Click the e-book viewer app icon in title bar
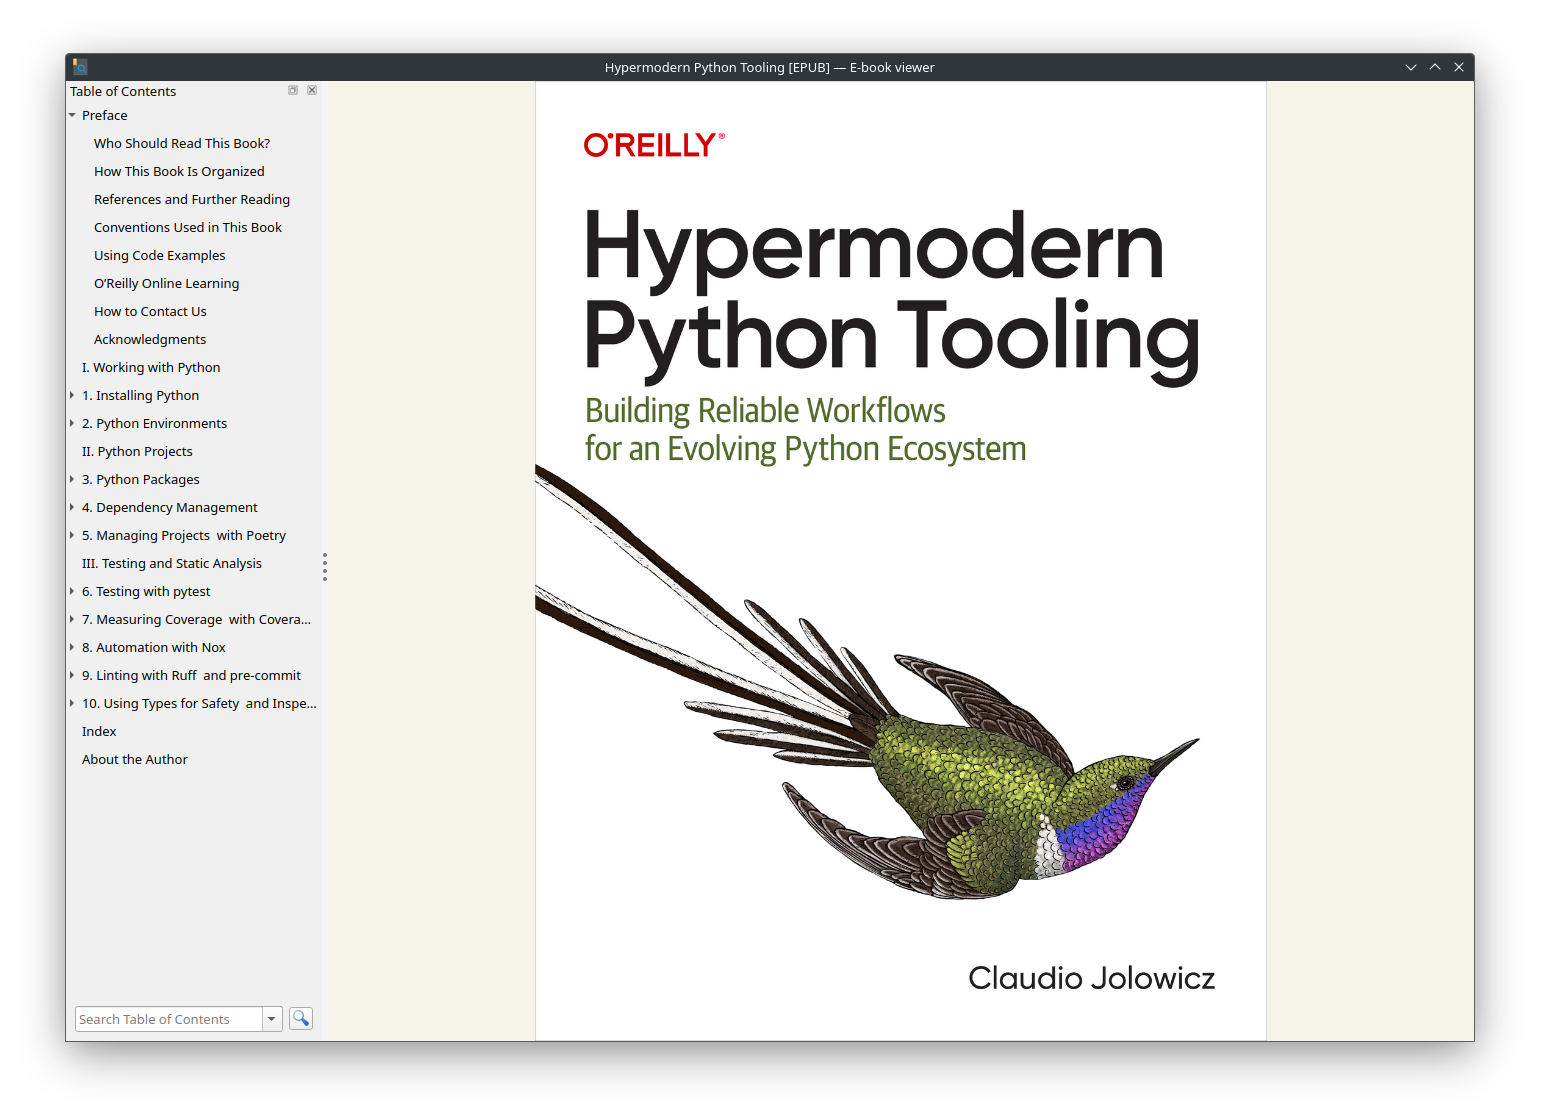The width and height of the screenshot is (1541, 1120). [x=80, y=67]
